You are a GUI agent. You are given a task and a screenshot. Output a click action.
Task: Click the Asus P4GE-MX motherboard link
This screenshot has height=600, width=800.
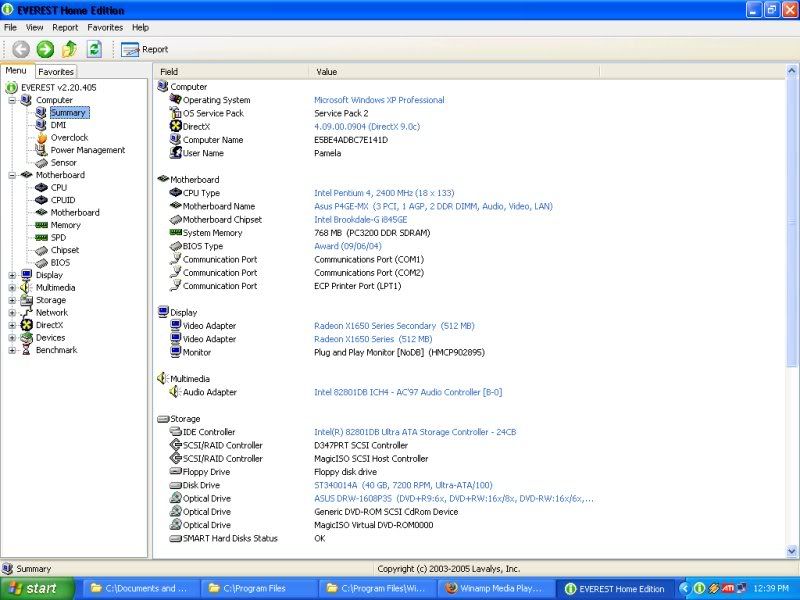point(432,207)
